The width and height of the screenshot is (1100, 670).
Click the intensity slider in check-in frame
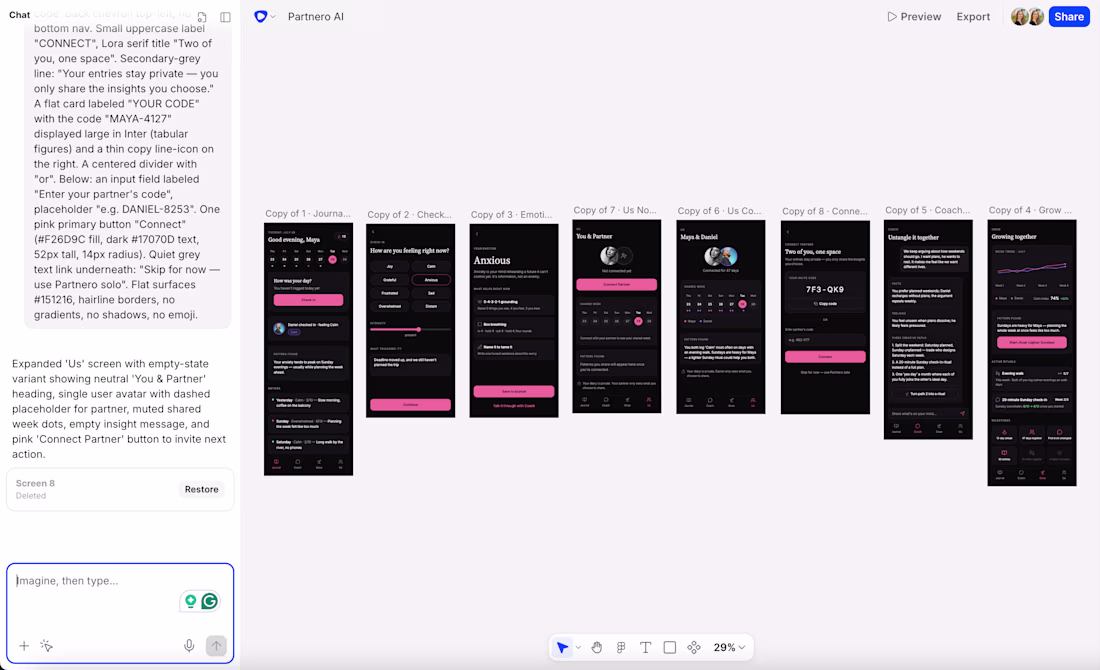[410, 329]
